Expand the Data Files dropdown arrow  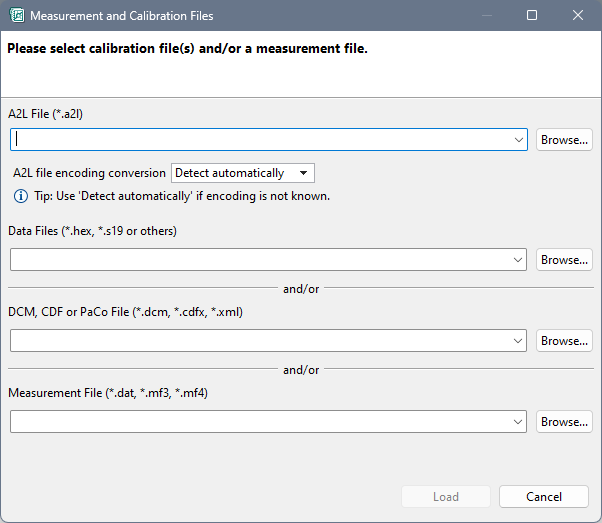pyautogui.click(x=518, y=260)
